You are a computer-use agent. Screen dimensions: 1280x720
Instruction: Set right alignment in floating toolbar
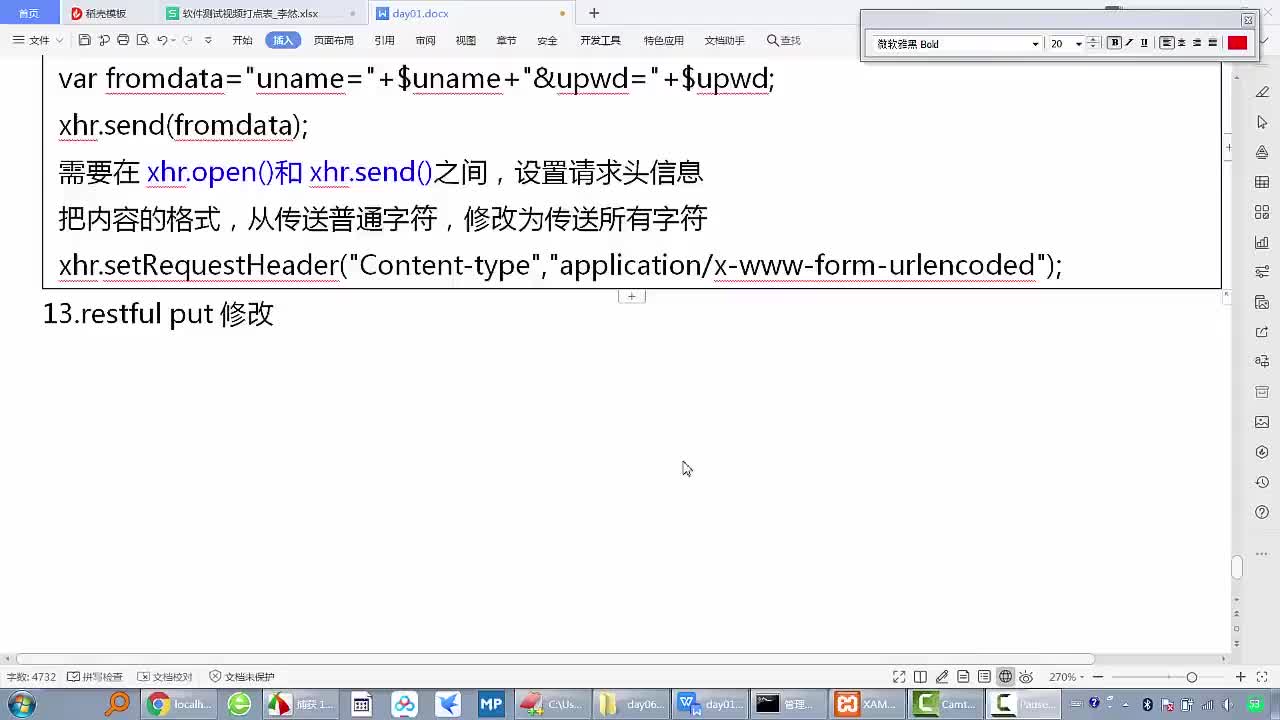[x=1197, y=43]
